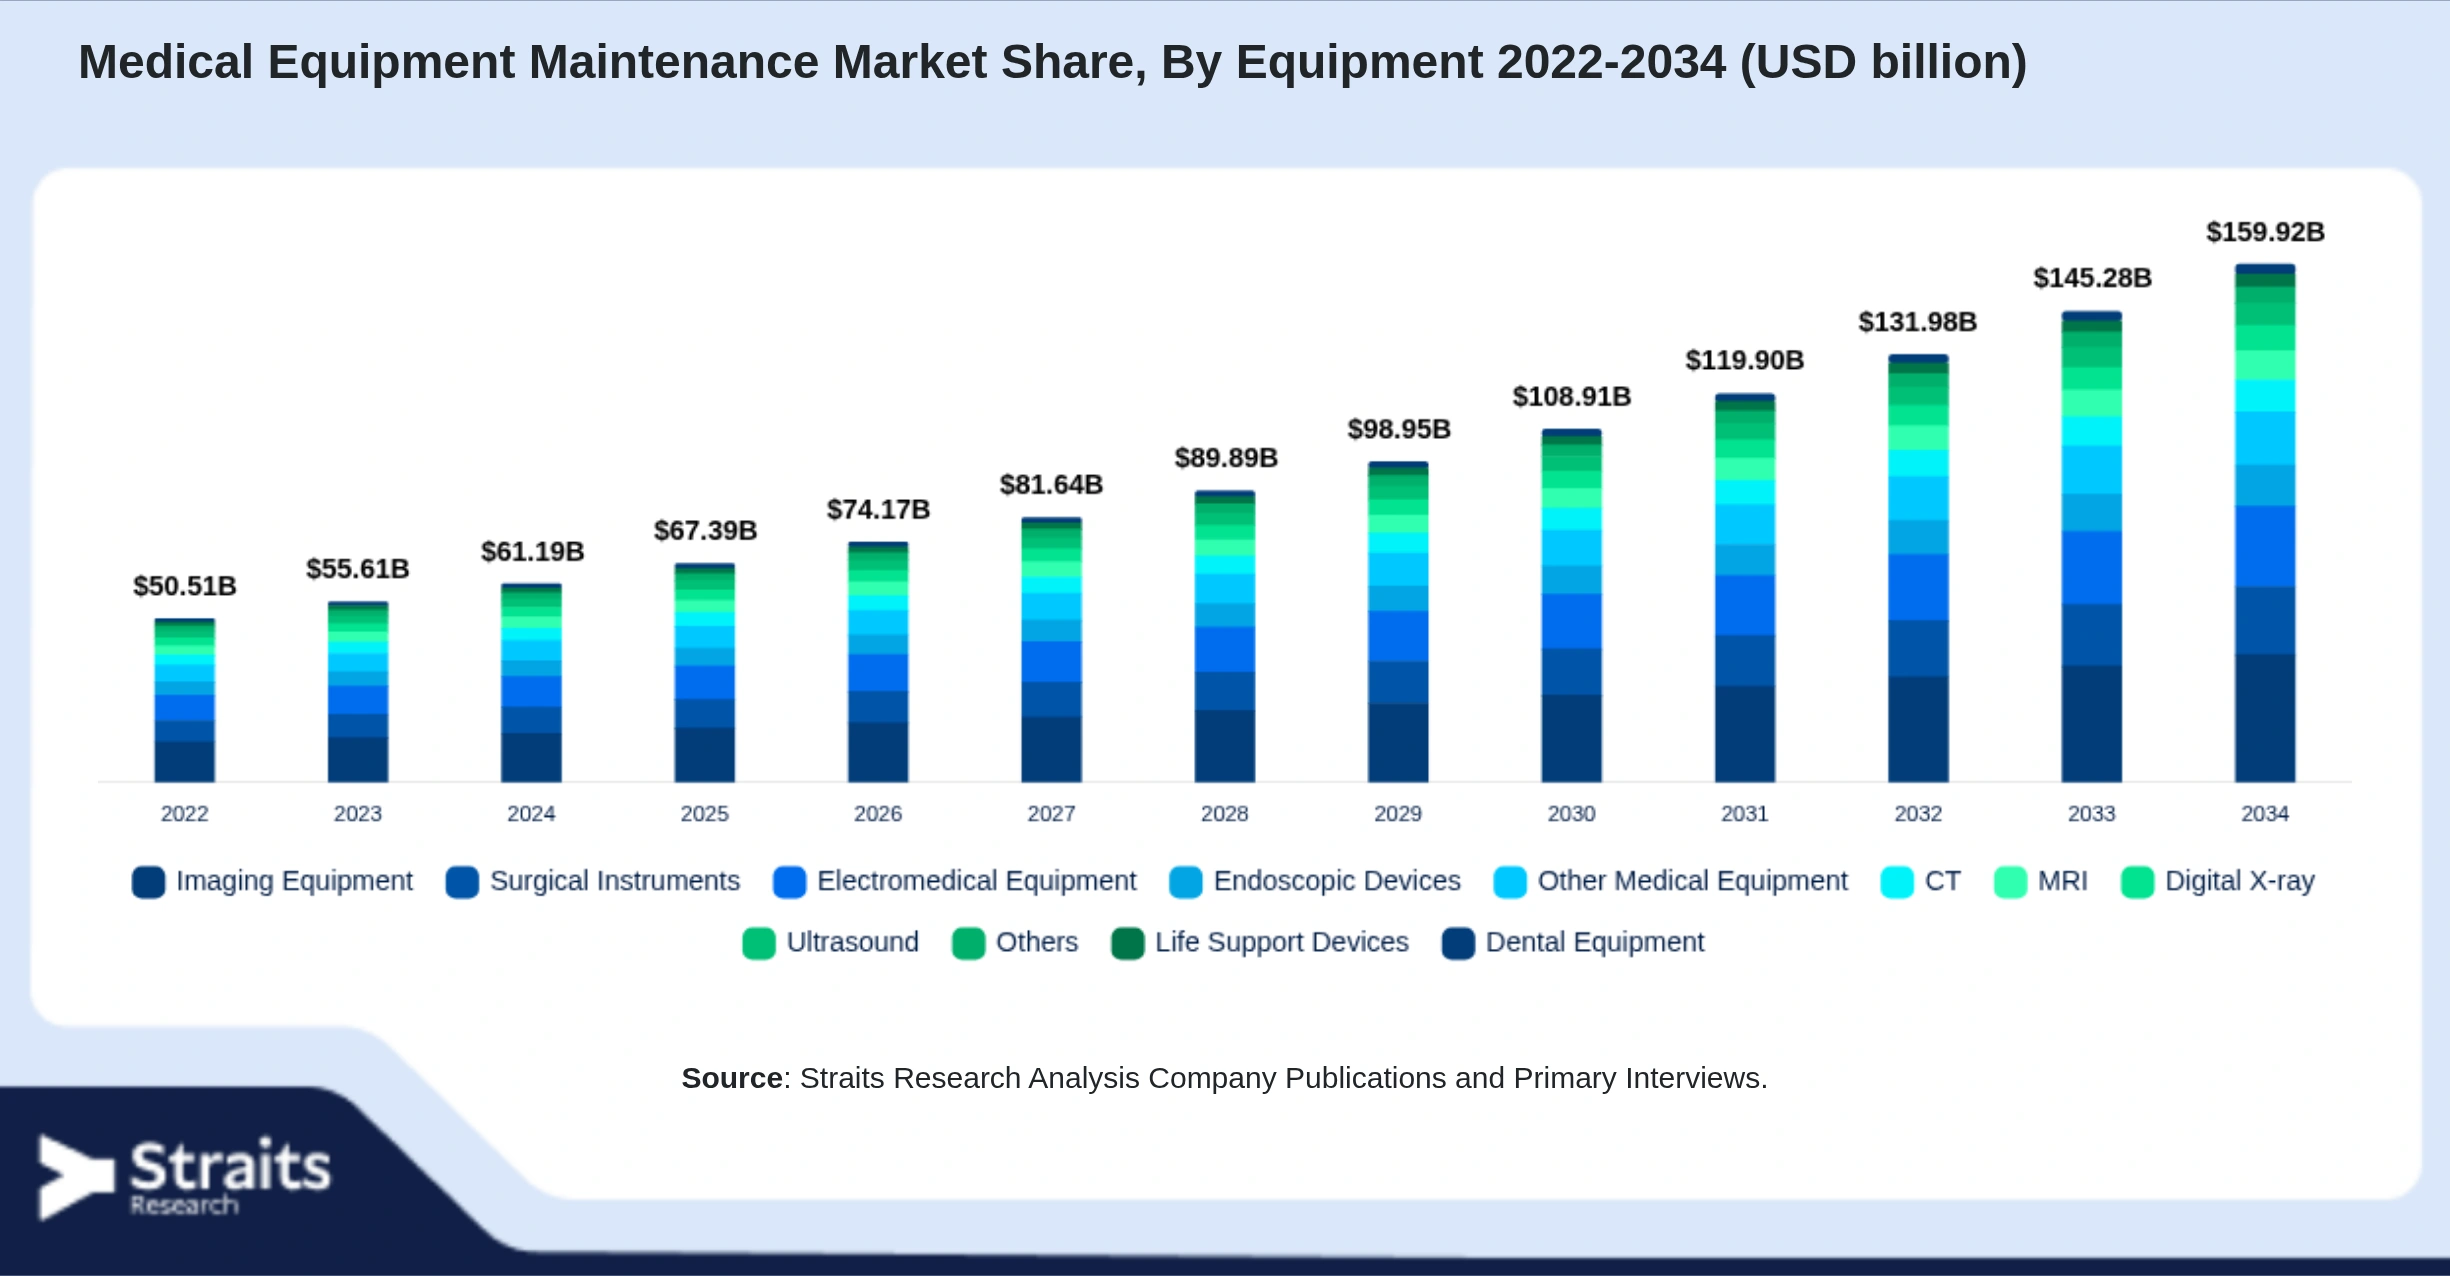Toggle the Other Medical Equipment legend label
The height and width of the screenshot is (1276, 2450).
click(x=1693, y=881)
